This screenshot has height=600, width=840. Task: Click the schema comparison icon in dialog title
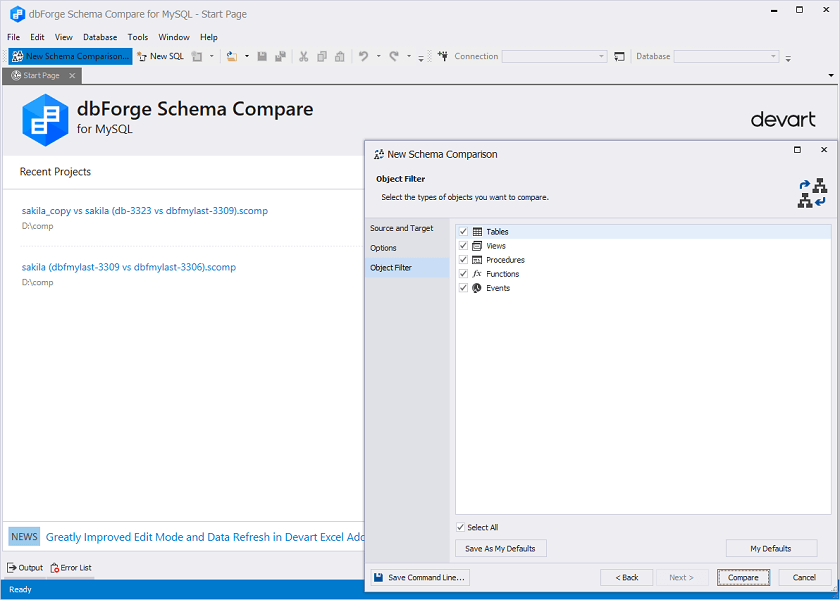pyautogui.click(x=379, y=154)
